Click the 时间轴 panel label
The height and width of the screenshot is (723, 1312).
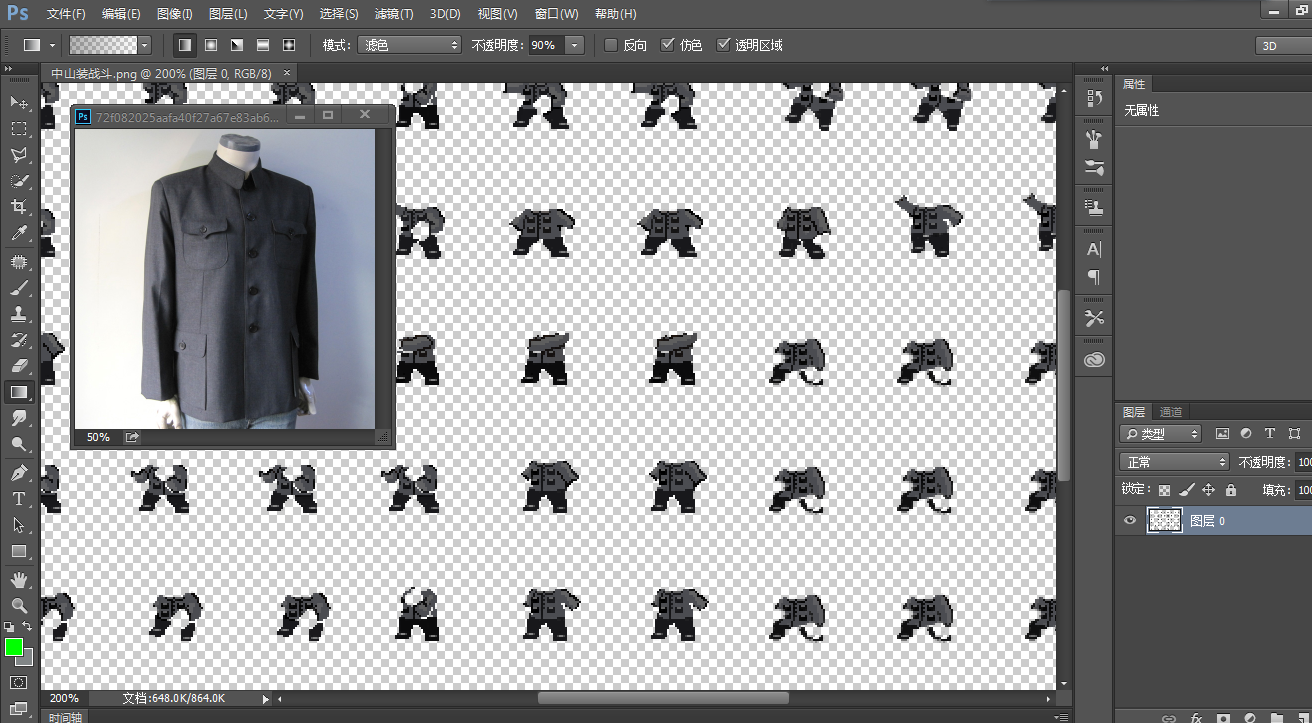click(x=64, y=717)
